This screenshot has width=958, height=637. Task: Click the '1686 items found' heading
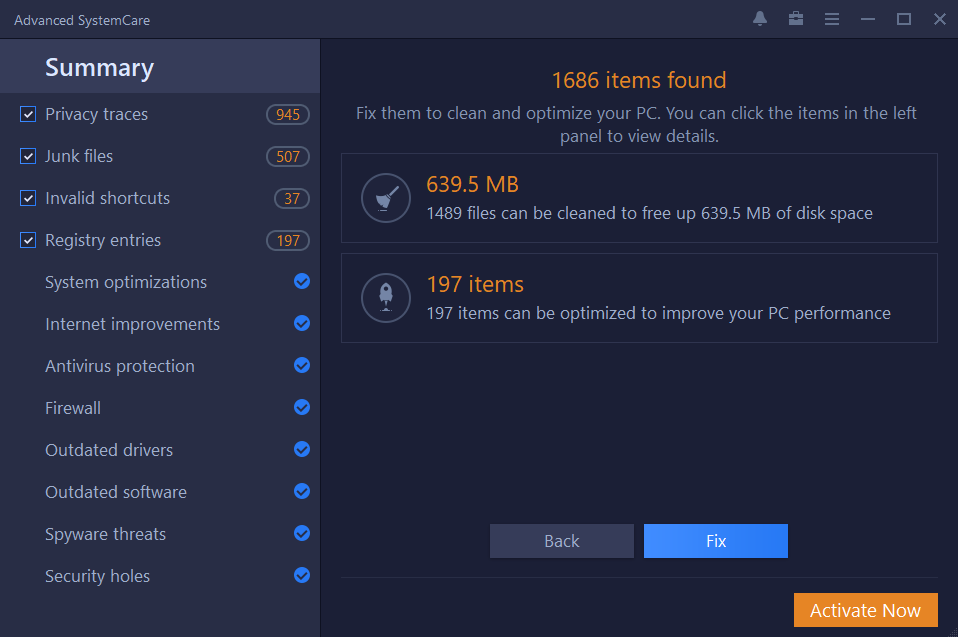coord(639,80)
